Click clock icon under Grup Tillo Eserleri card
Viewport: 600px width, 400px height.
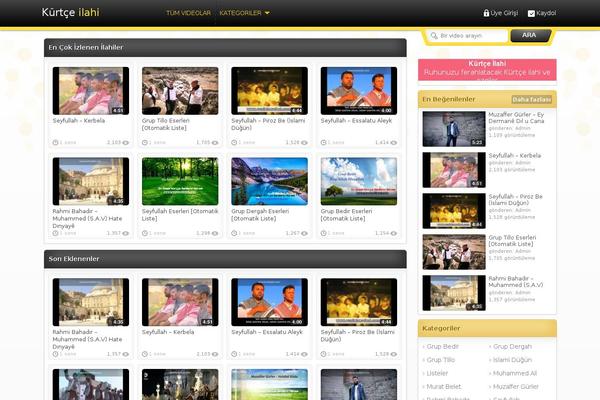145,142
